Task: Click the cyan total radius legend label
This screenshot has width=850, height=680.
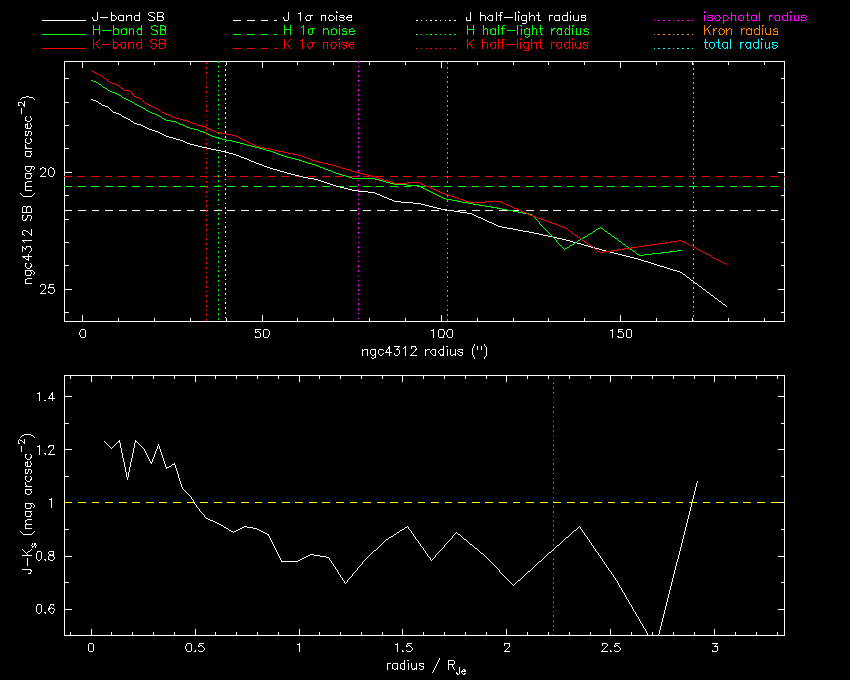Action: click(740, 45)
